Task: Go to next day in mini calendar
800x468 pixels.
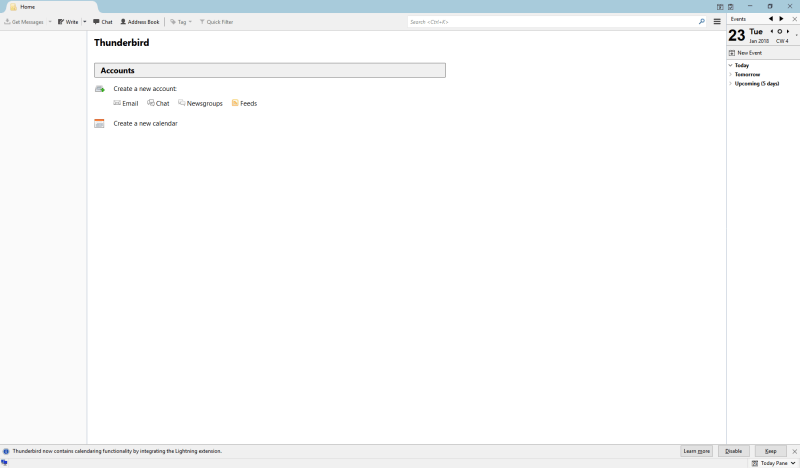Action: click(x=788, y=32)
